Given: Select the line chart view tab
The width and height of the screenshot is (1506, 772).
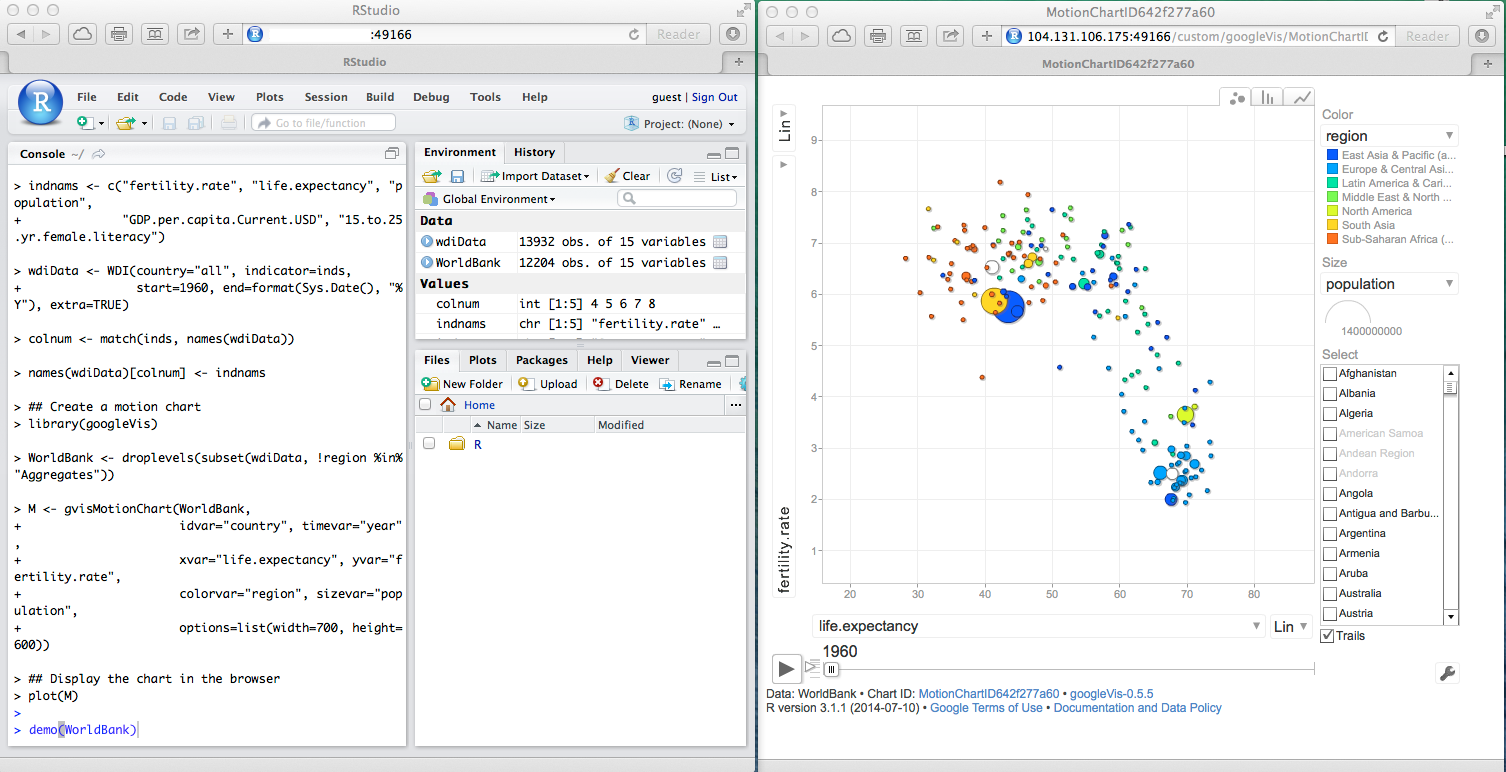Looking at the screenshot, I should [x=1301, y=97].
